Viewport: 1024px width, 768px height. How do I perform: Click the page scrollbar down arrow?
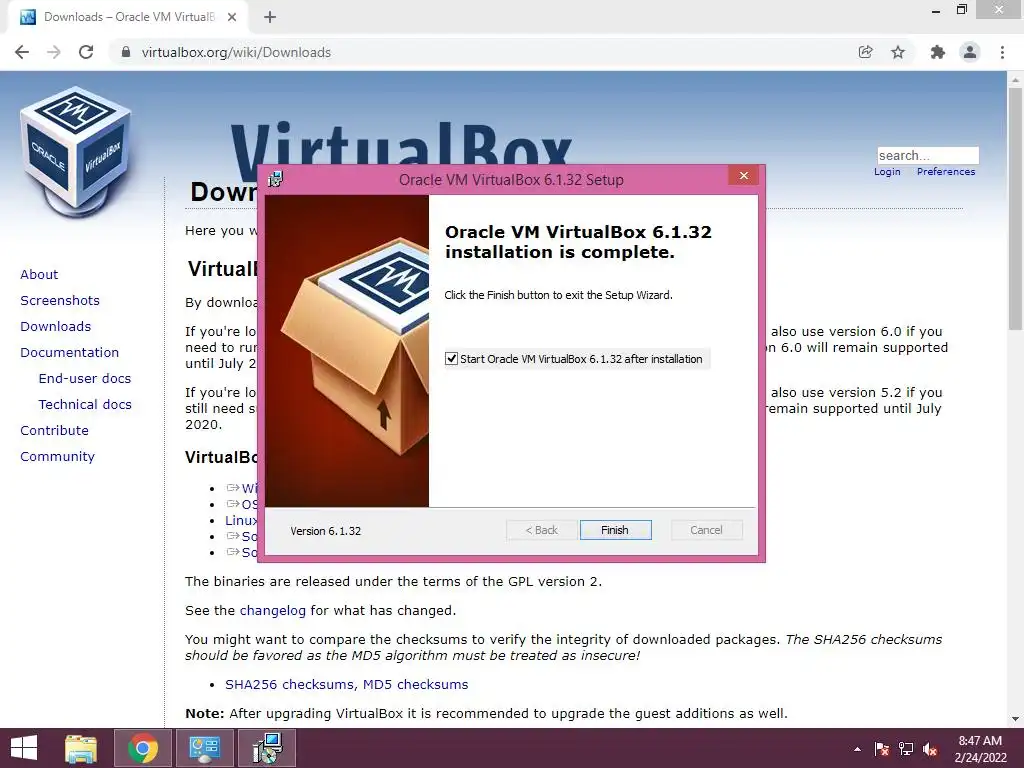[x=1015, y=719]
